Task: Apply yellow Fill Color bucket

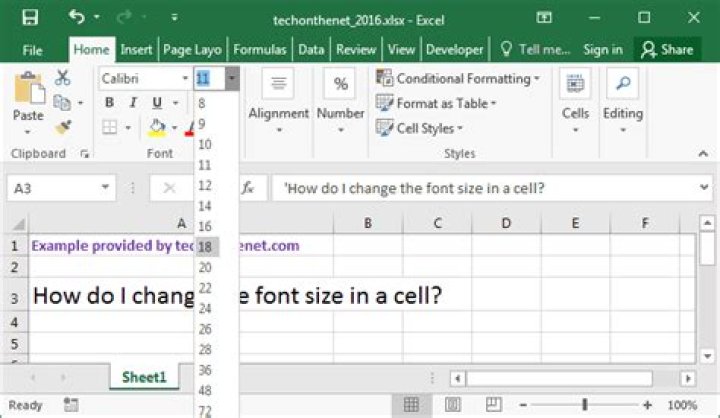Action: [157, 127]
